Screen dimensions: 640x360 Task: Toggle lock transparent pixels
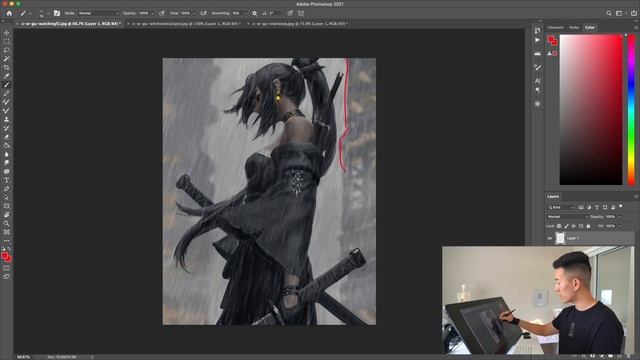pos(559,226)
